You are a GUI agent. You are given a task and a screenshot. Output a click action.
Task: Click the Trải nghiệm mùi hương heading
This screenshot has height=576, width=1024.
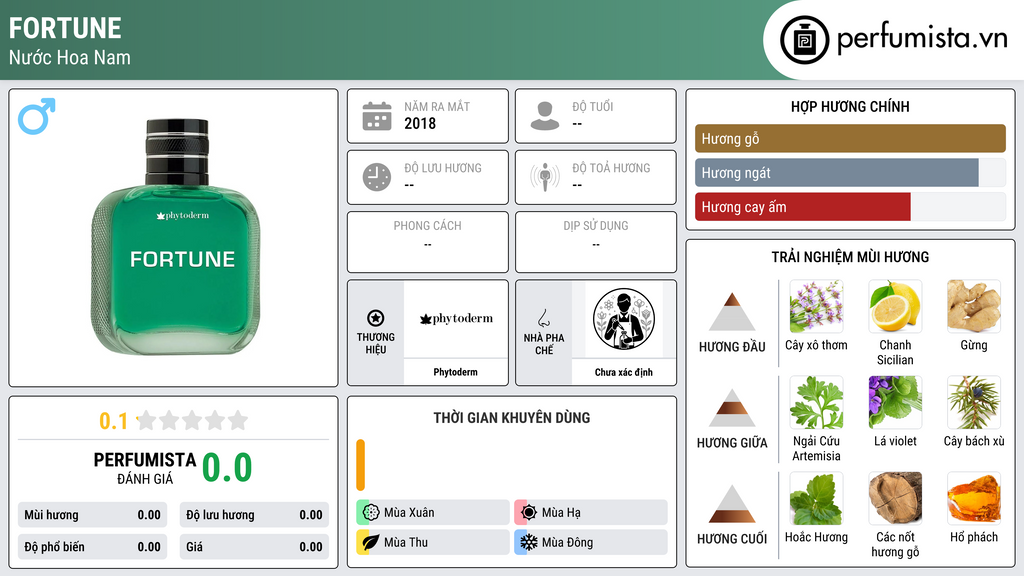coord(850,257)
